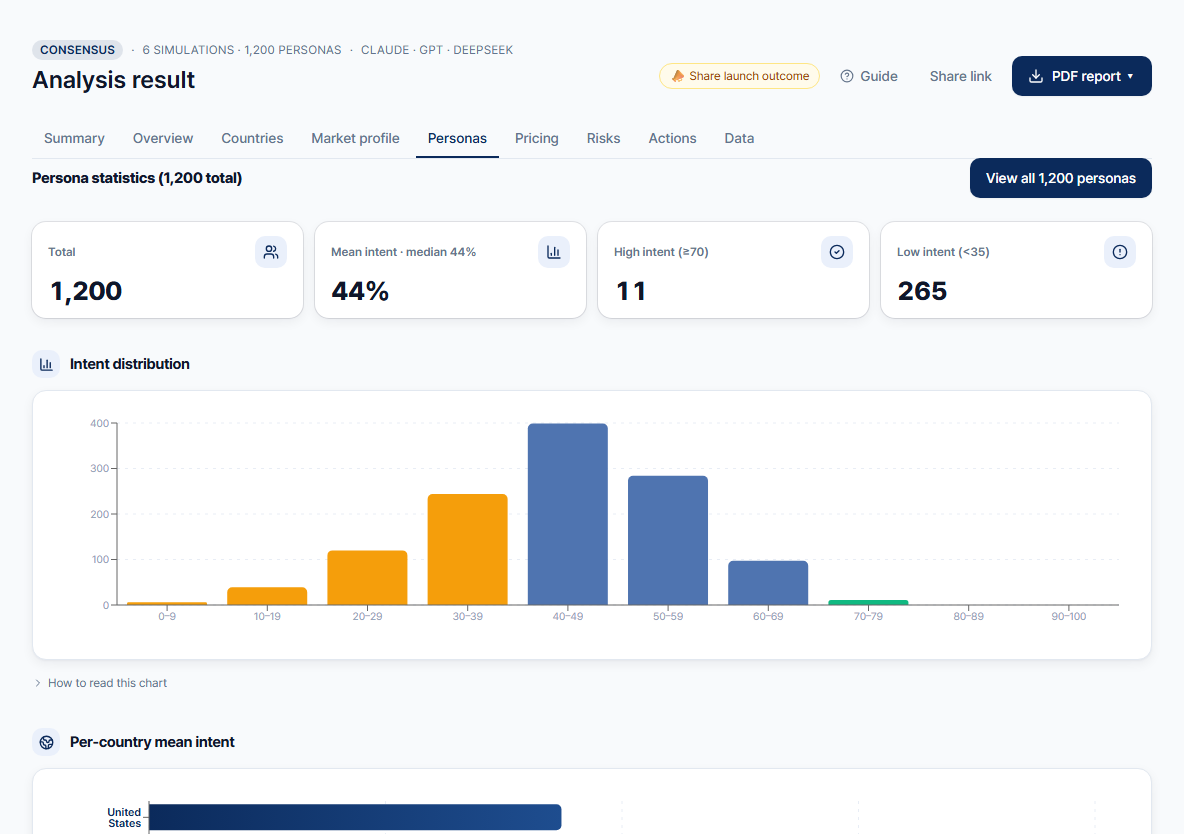This screenshot has height=834, width=1184.
Task: Click the High intent value 11
Action: (631, 291)
